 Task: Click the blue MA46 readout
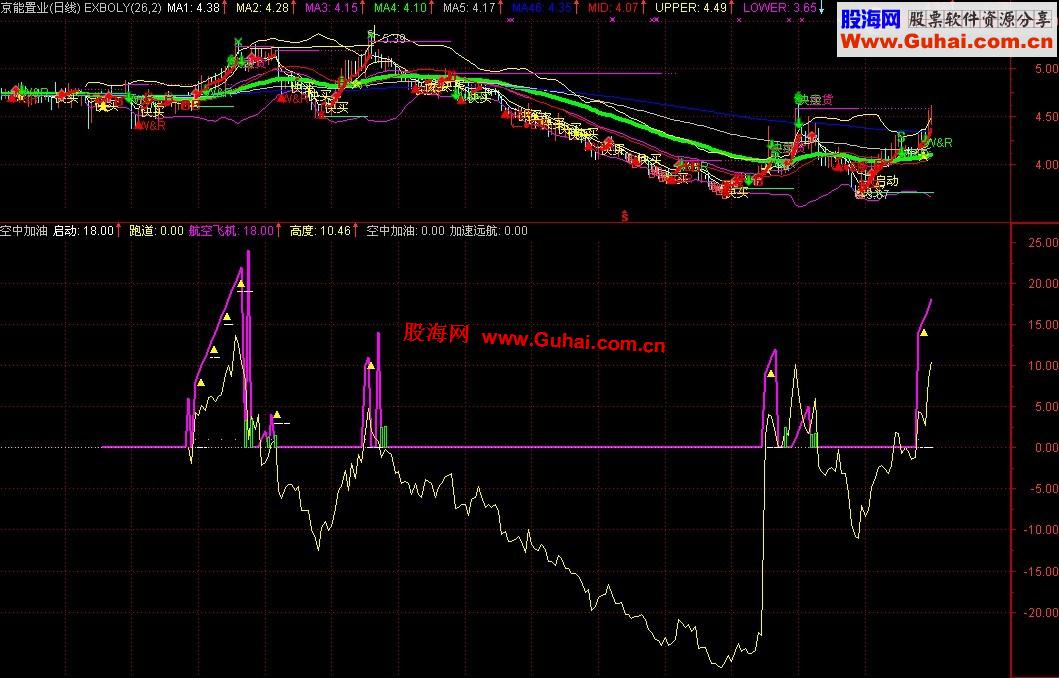point(542,8)
